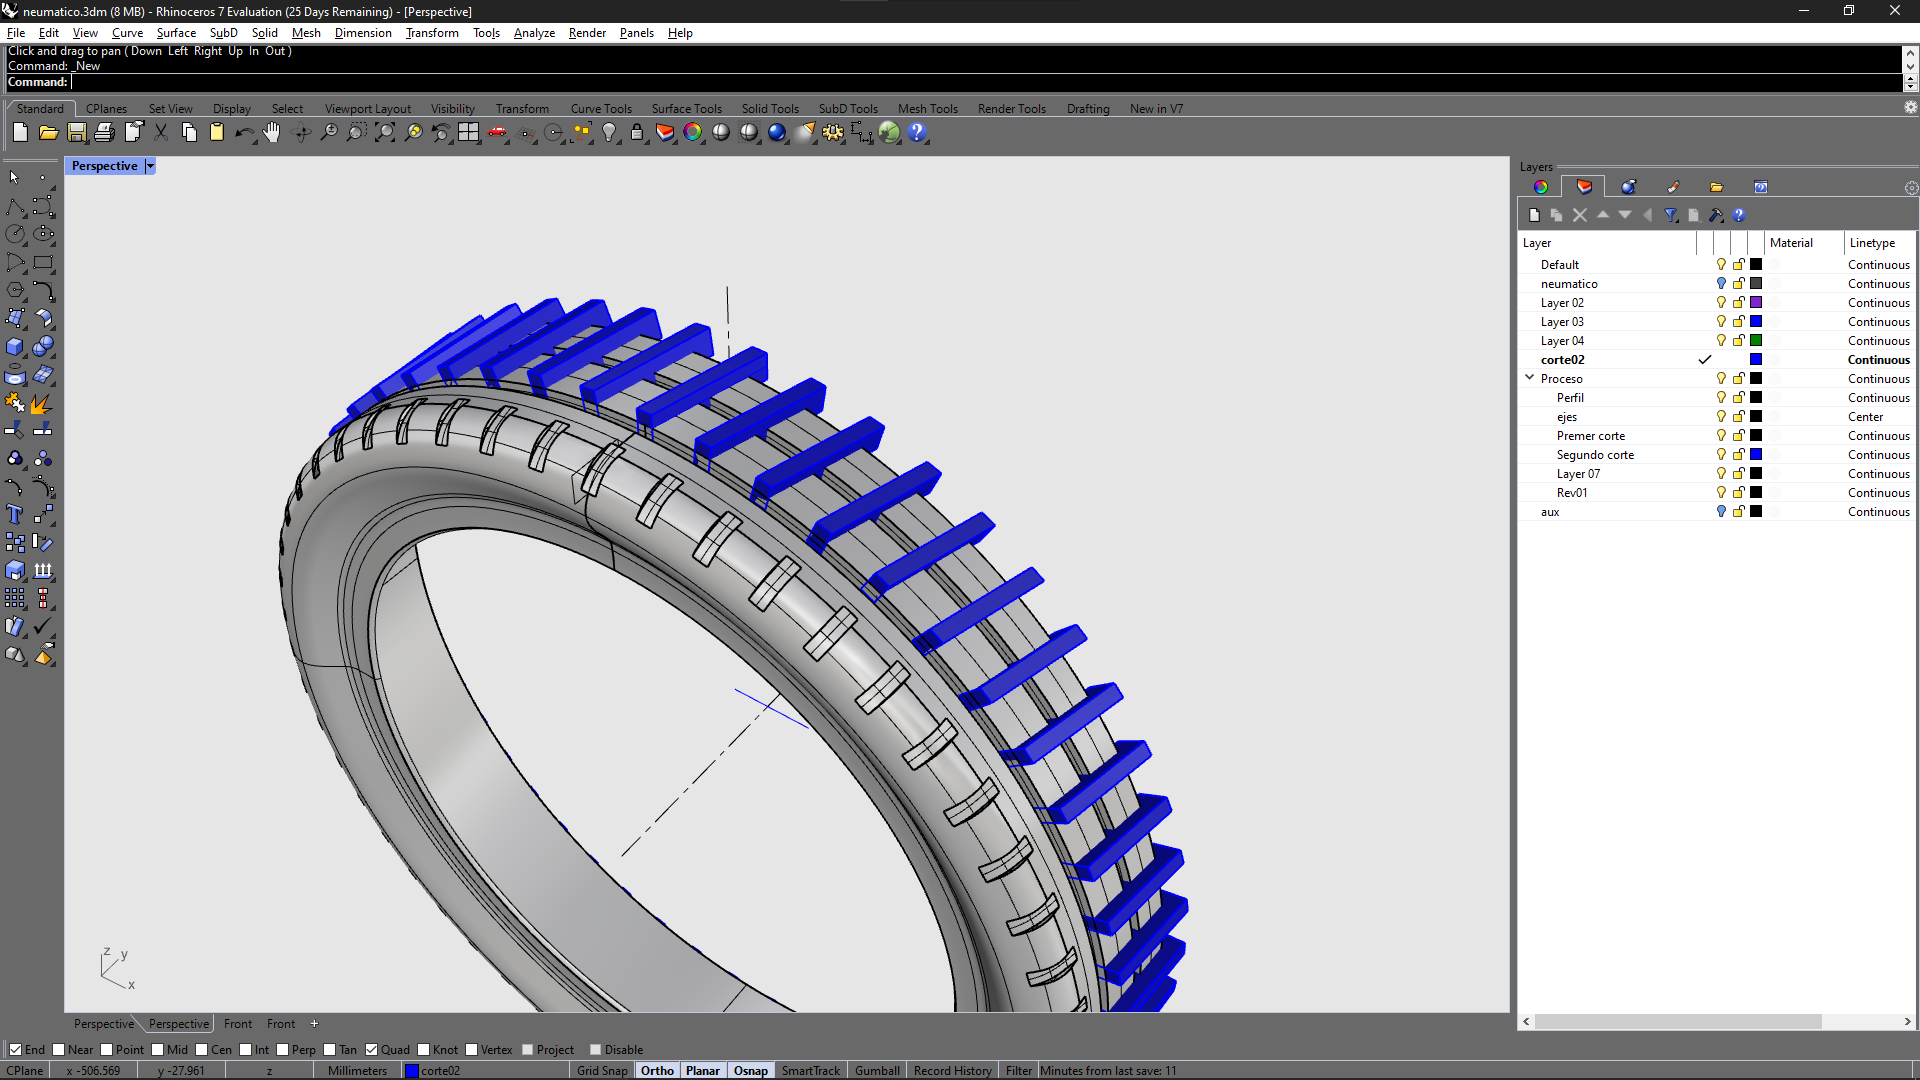Viewport: 1920px width, 1080px height.
Task: Click the Zoom Extents magnifier icon
Action: 385,132
